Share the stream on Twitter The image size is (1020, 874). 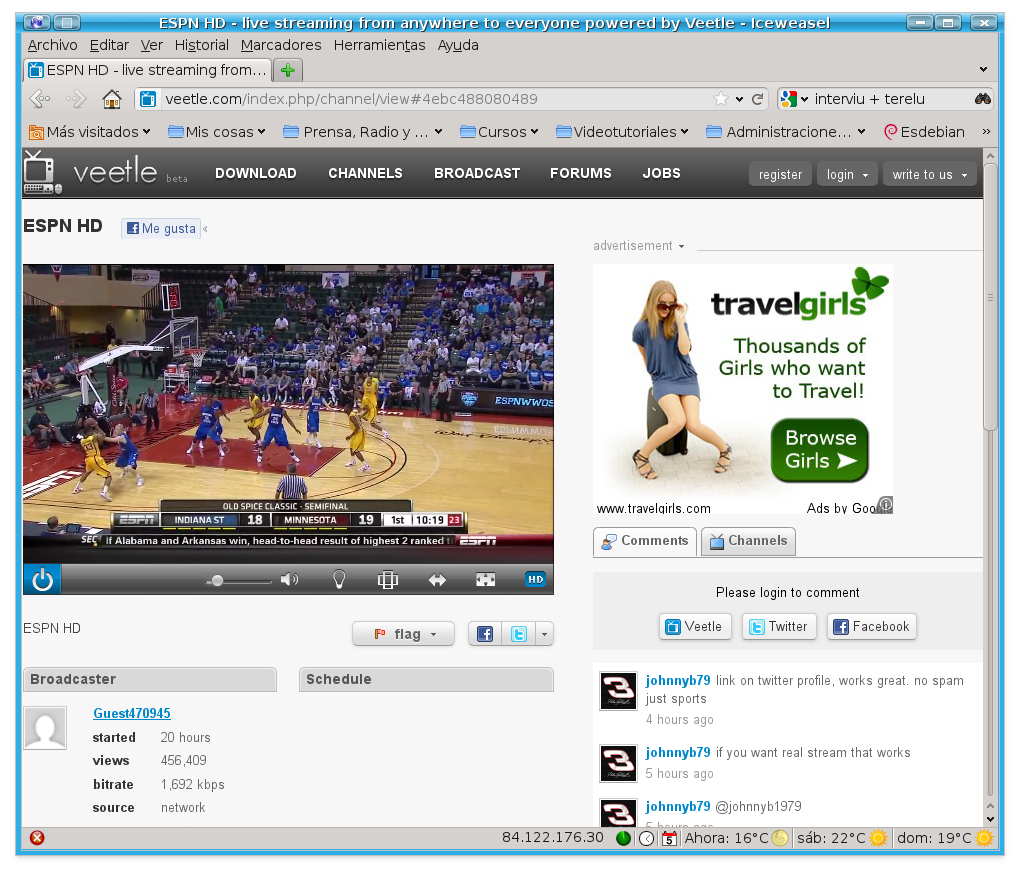coord(518,633)
